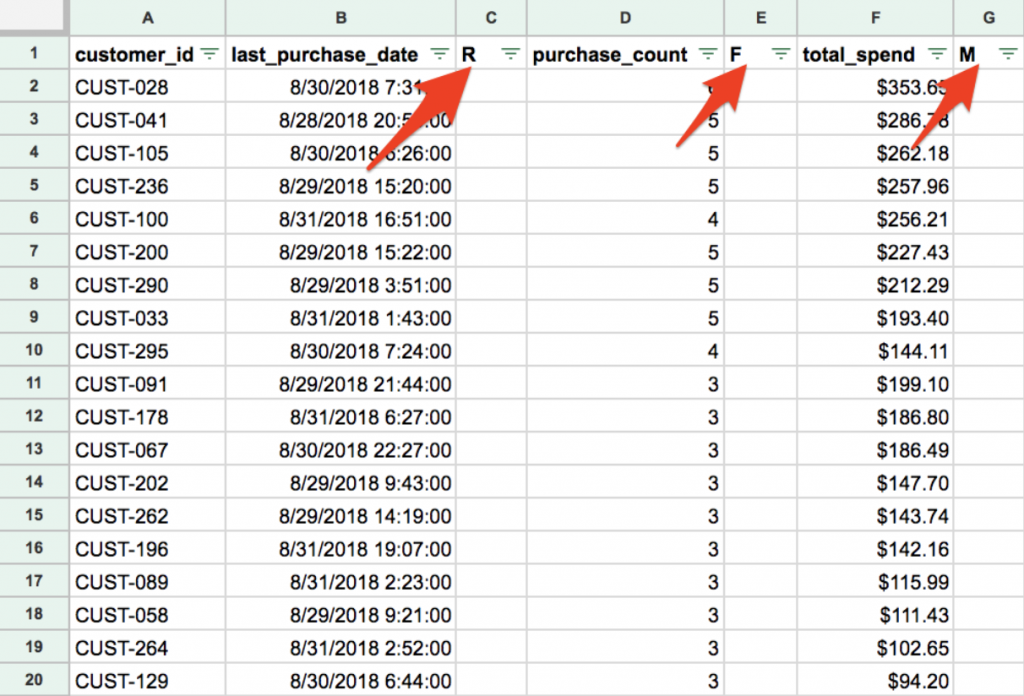Select column D header

tap(625, 18)
